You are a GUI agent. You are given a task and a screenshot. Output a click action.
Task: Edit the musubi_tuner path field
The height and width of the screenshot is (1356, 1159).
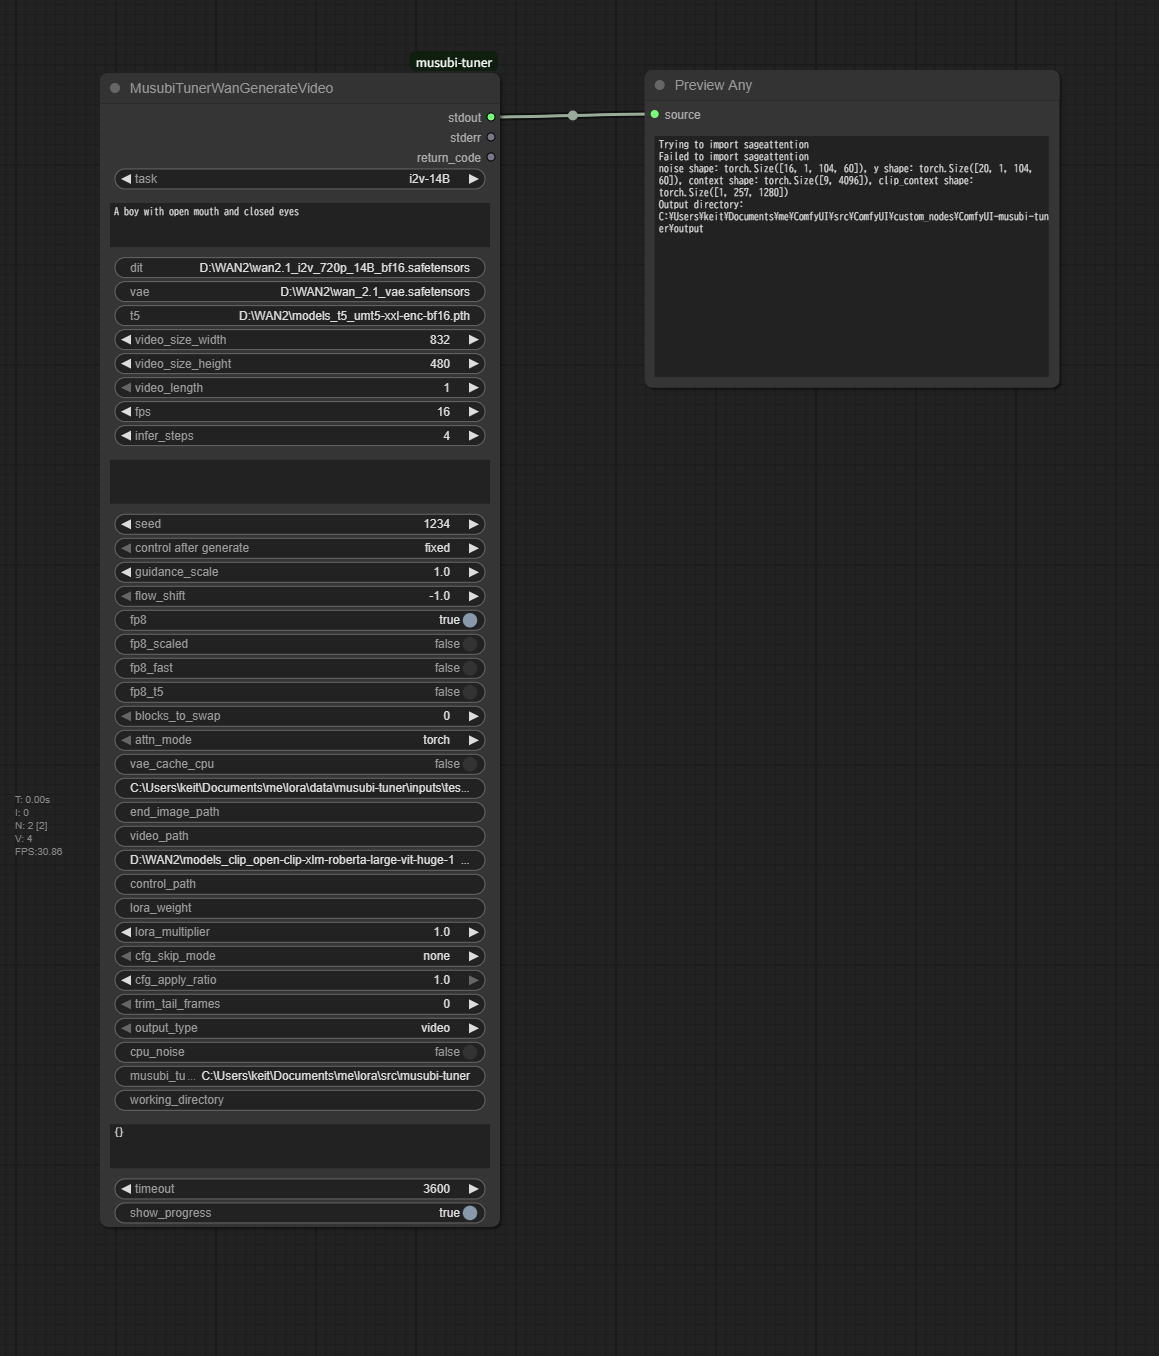(300, 1076)
